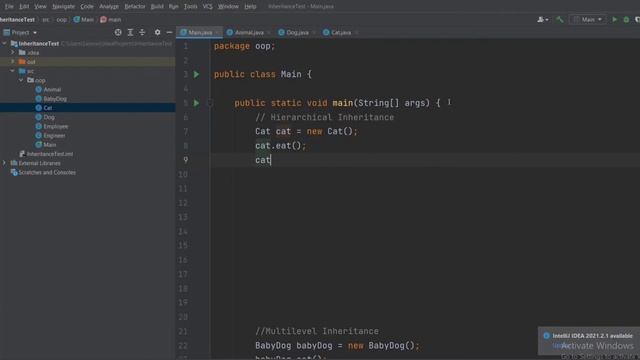Viewport: 640px width, 360px height.
Task: Select InheritanceTest.iml file in tree
Action: coord(50,154)
